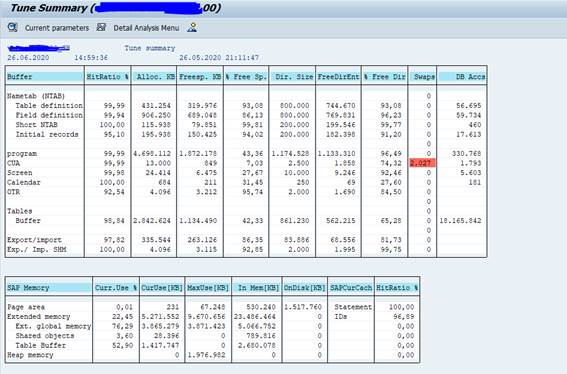Select the IDs cache entry

(x=341, y=317)
